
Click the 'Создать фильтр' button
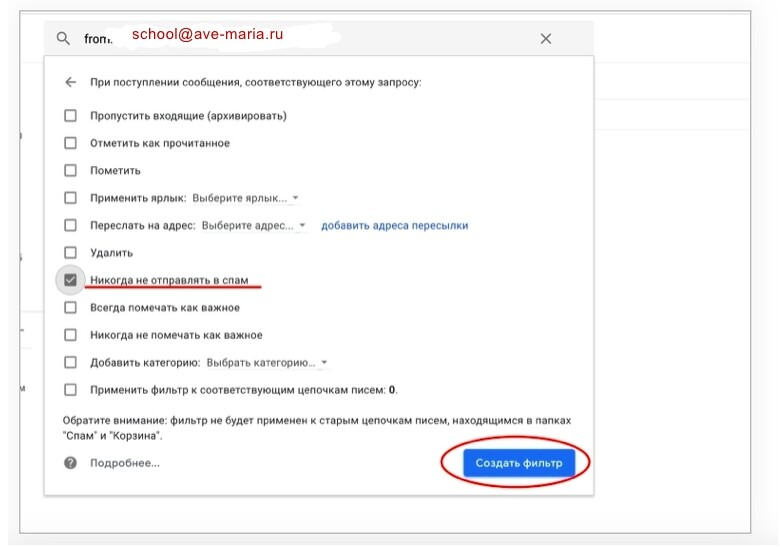pyautogui.click(x=519, y=463)
